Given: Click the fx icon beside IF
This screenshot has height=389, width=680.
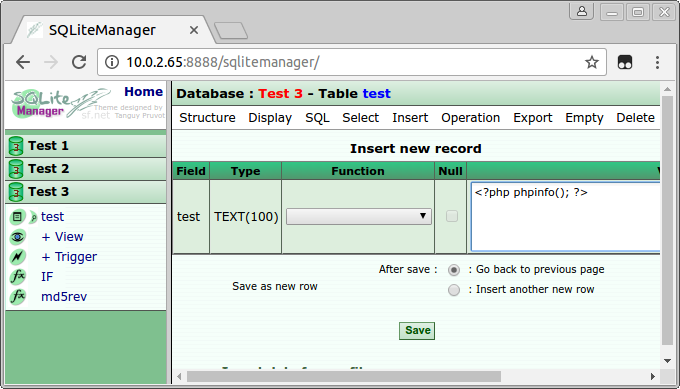Looking at the screenshot, I should [x=17, y=277].
